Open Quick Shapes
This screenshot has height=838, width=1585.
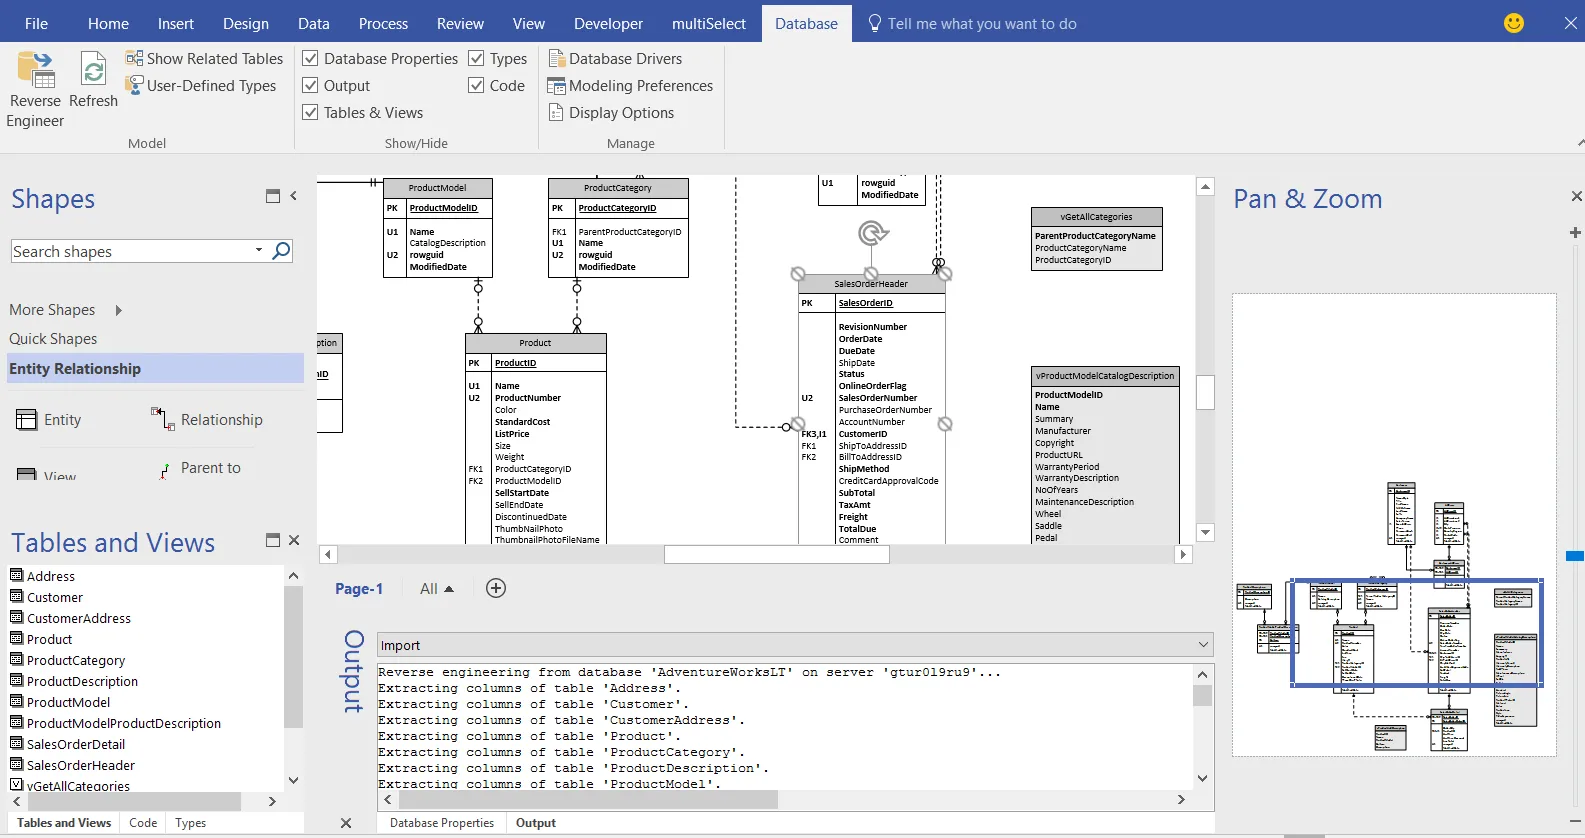(53, 339)
